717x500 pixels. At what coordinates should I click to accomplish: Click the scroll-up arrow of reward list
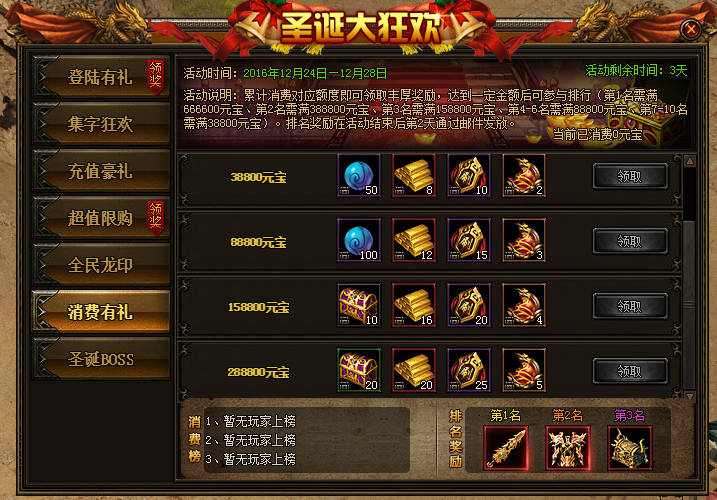[690, 161]
